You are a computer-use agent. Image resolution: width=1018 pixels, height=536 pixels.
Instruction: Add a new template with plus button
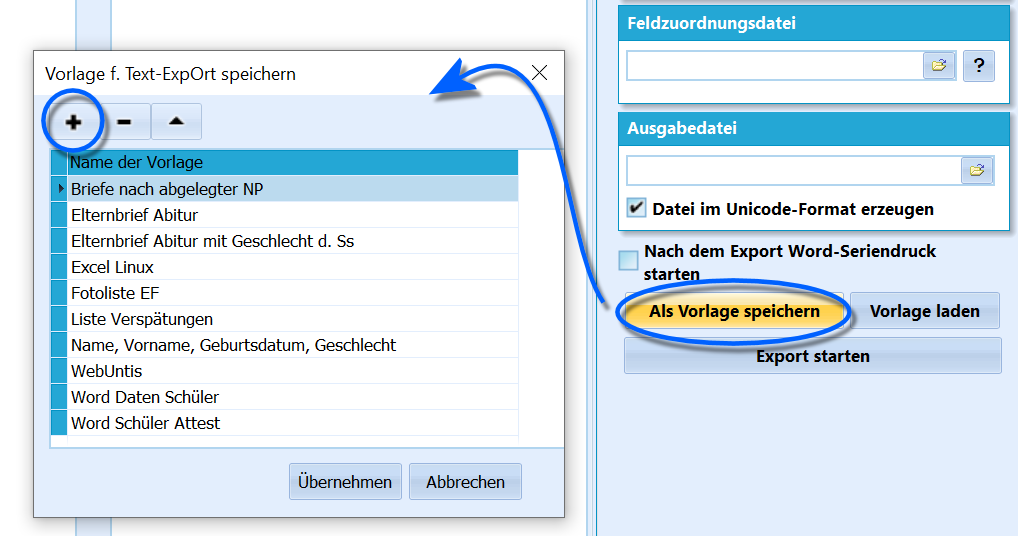73,121
